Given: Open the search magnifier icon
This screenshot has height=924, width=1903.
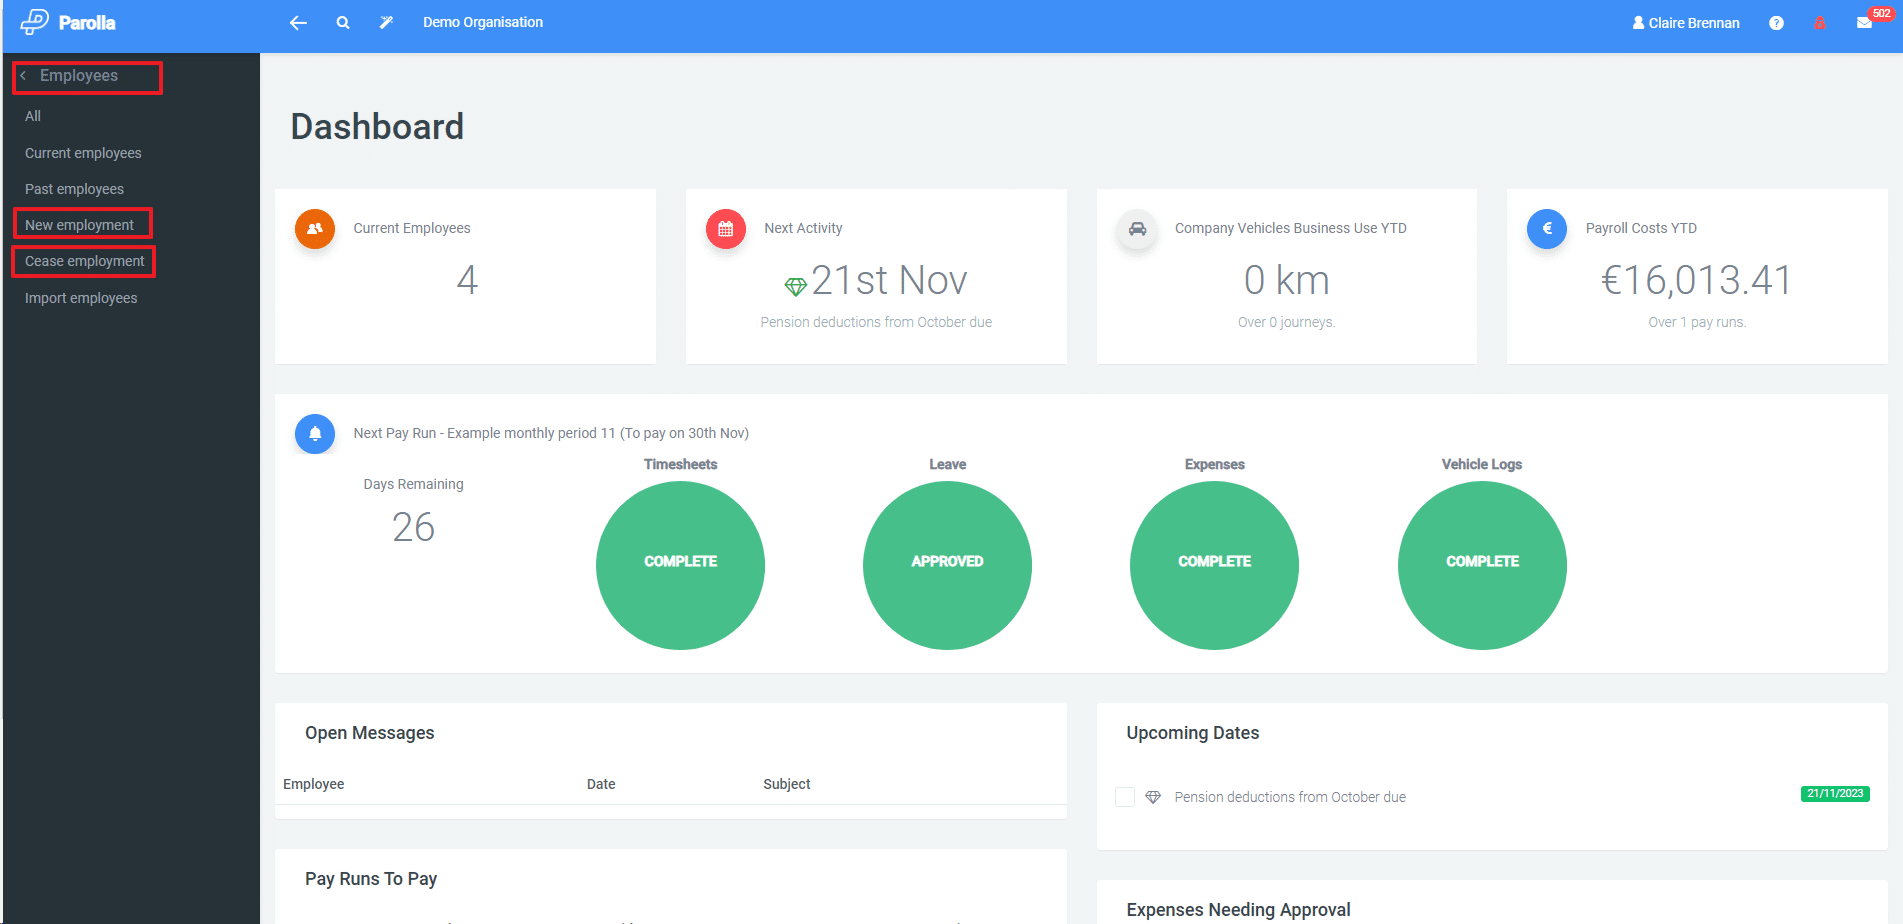Looking at the screenshot, I should click(343, 21).
